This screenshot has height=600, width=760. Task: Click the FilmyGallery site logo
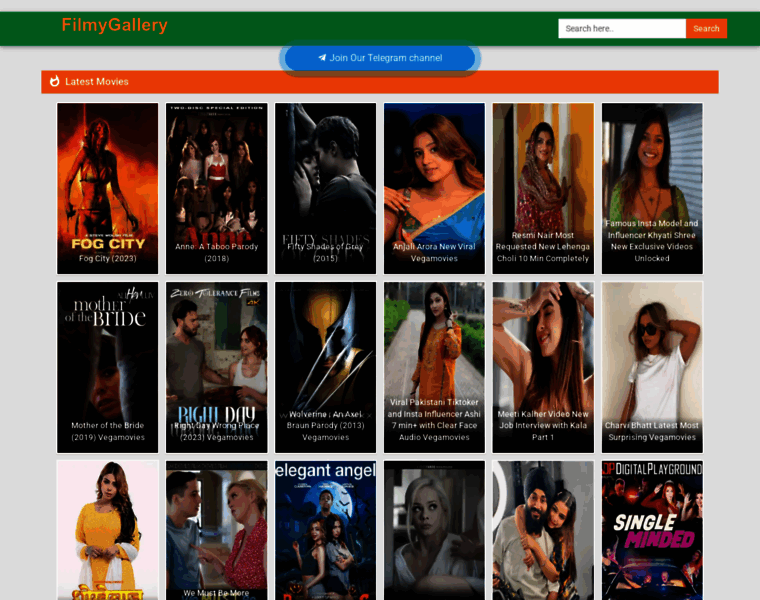click(114, 25)
